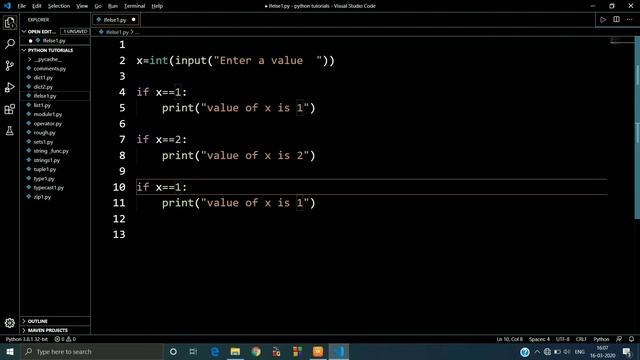The image size is (640, 360).
Task: Open the Help menu
Action: [x=157, y=6]
